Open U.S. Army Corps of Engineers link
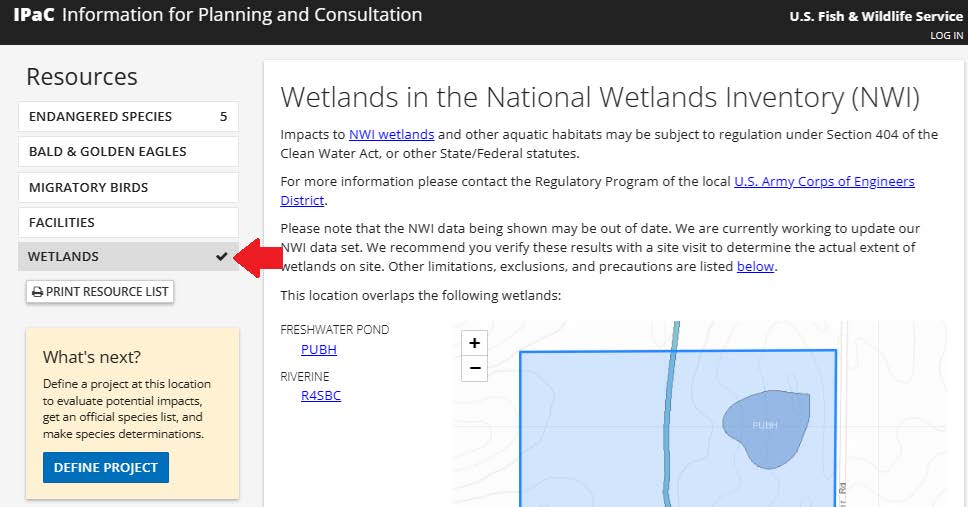 [x=824, y=182]
